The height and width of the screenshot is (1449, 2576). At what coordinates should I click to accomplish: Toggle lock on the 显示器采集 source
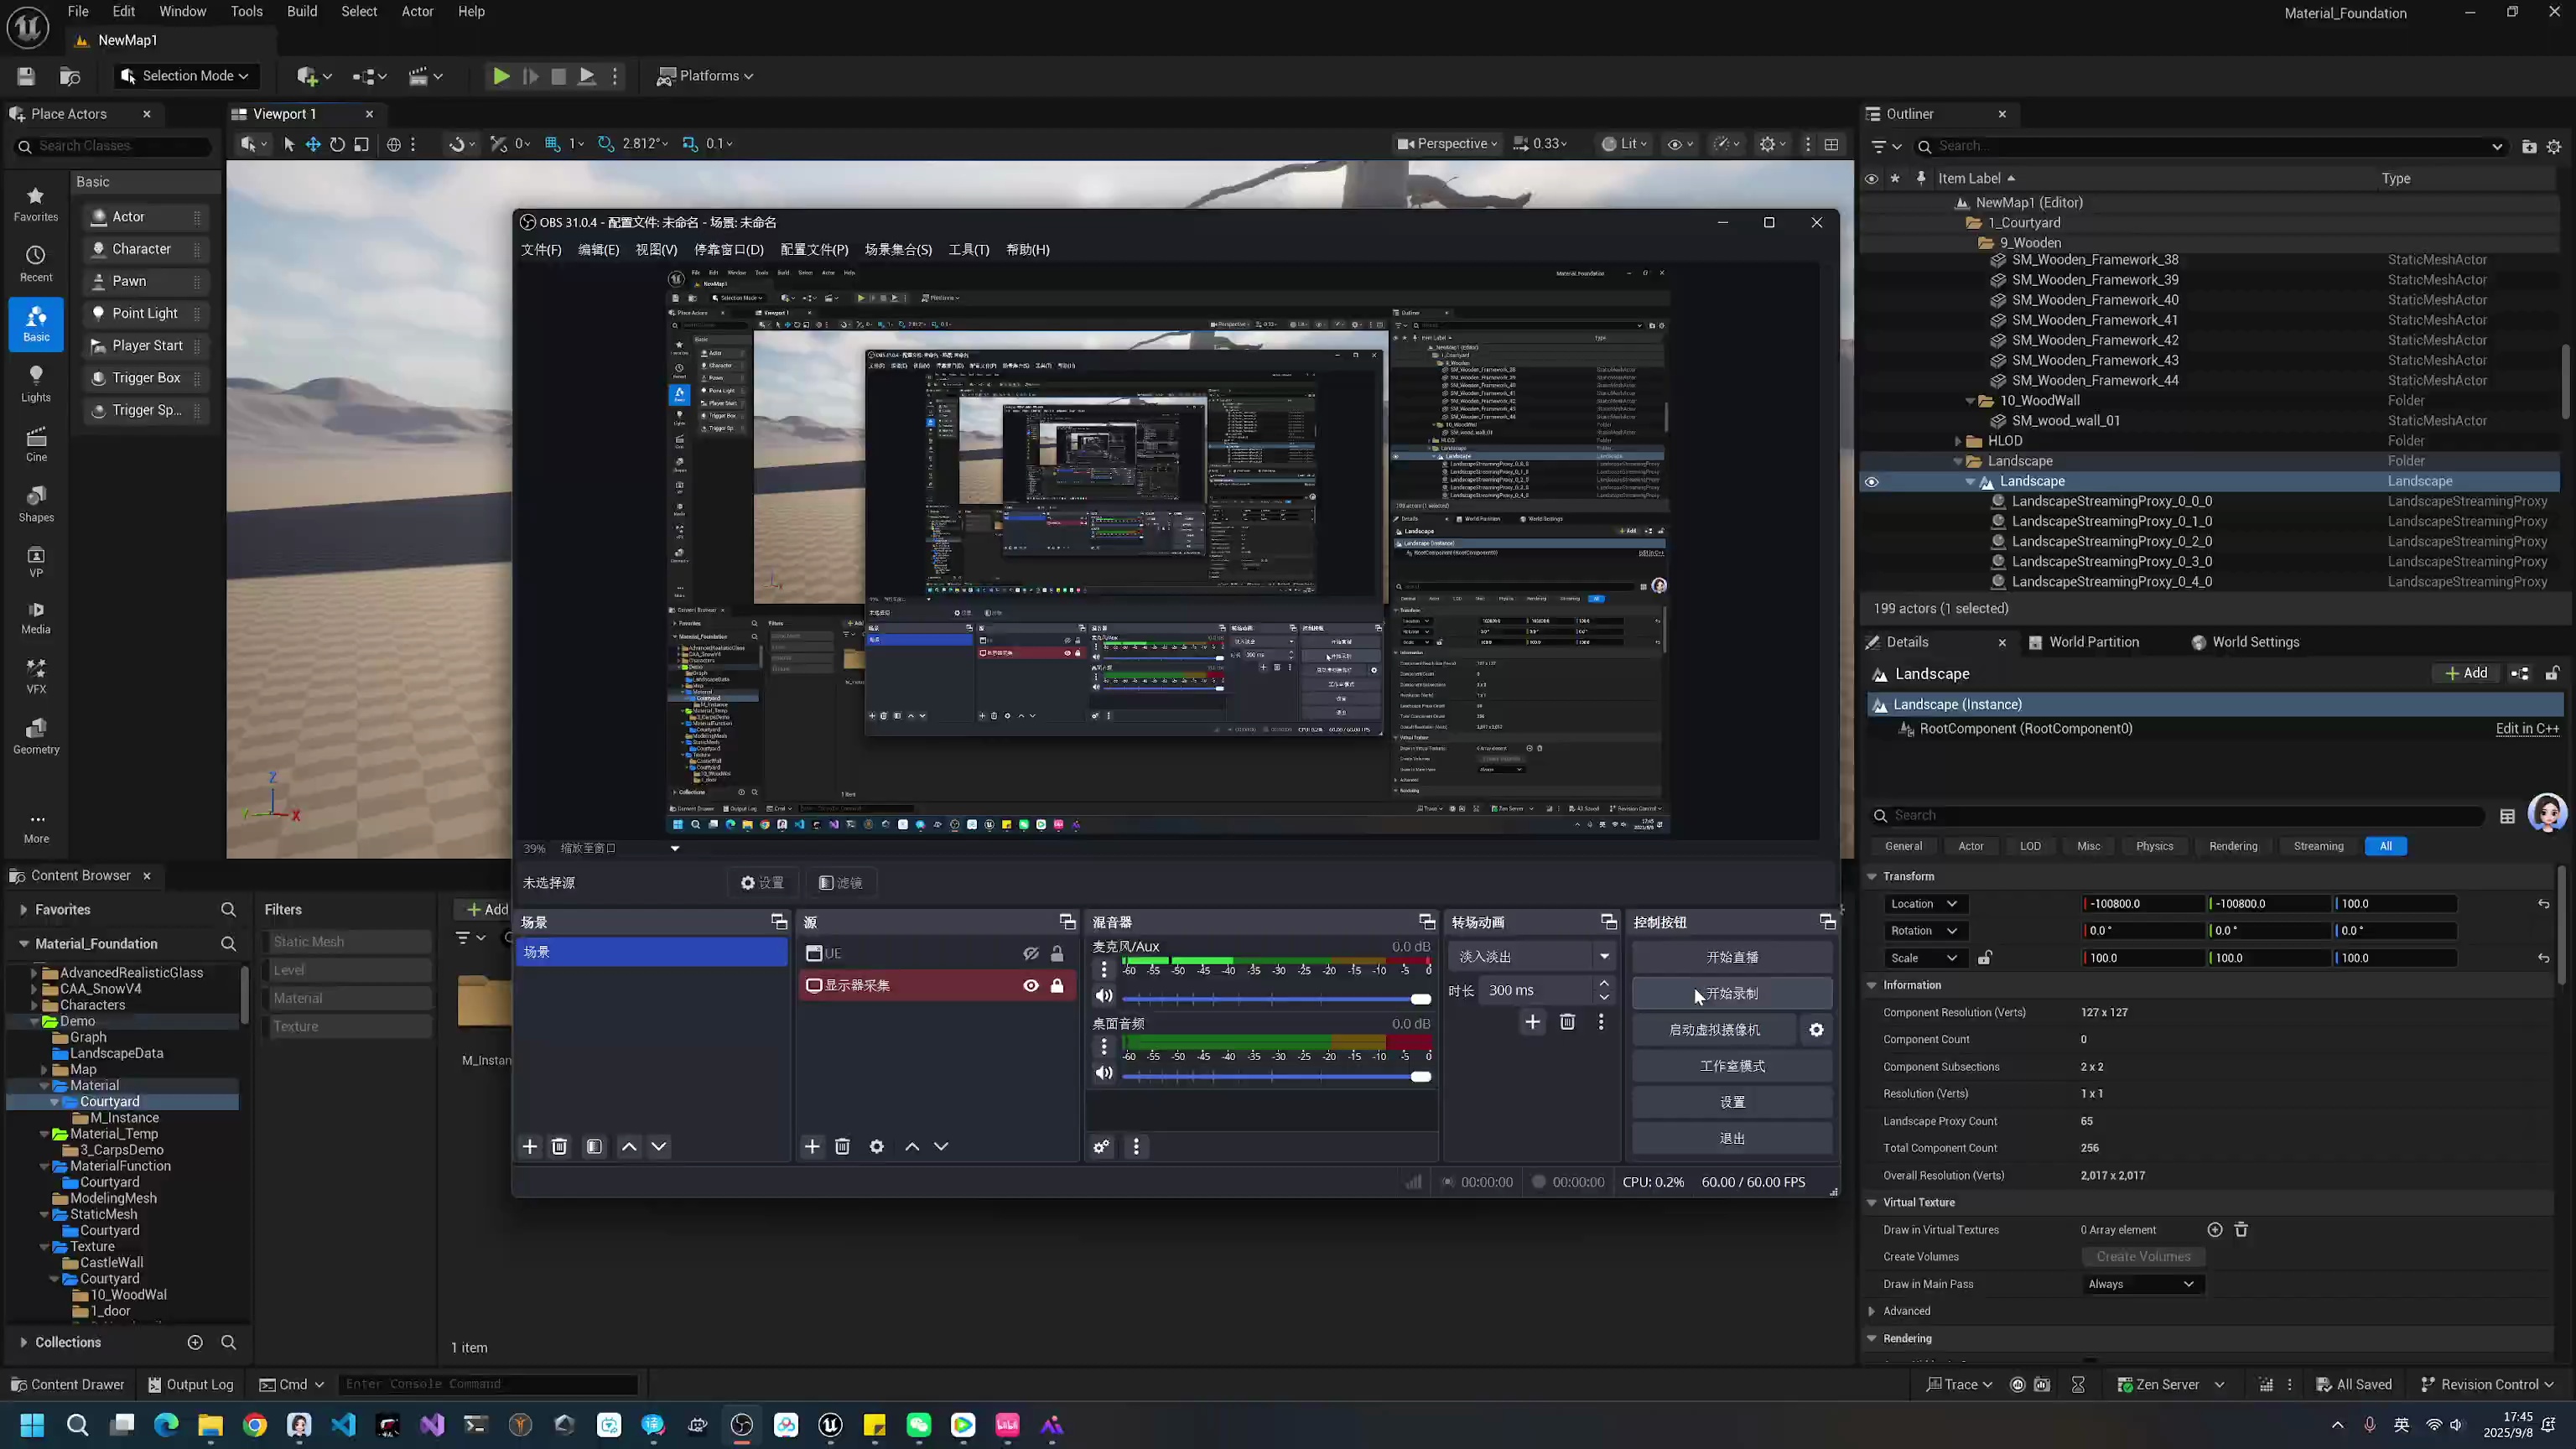[x=1057, y=985]
